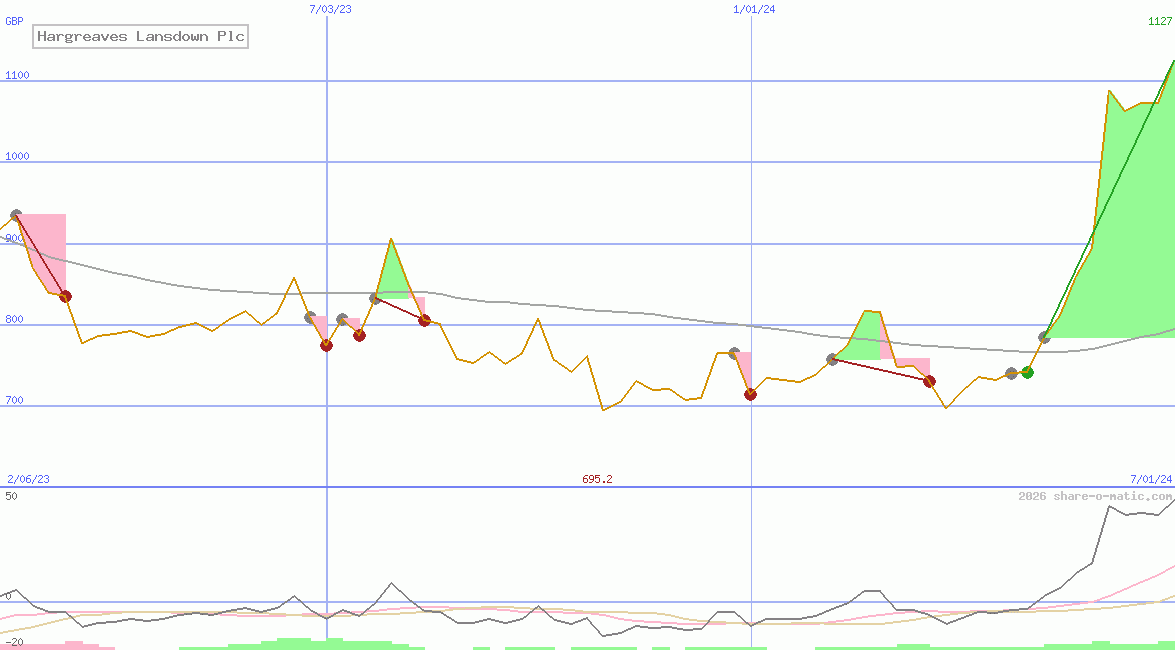Select the gray signal dot at the chart's start
Viewport: 1175px width, 650px height.
pyautogui.click(x=16, y=213)
